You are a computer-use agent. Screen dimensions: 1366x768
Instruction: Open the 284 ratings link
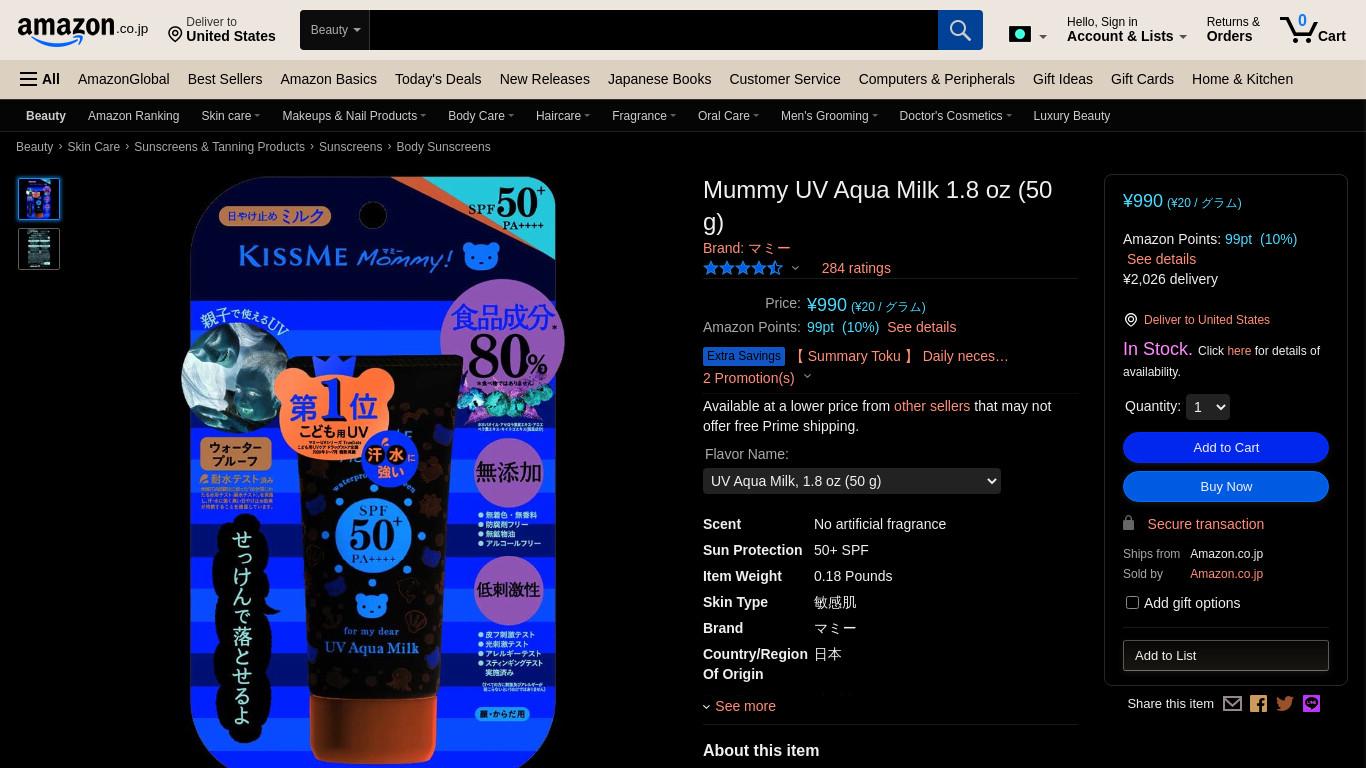pyautogui.click(x=856, y=268)
